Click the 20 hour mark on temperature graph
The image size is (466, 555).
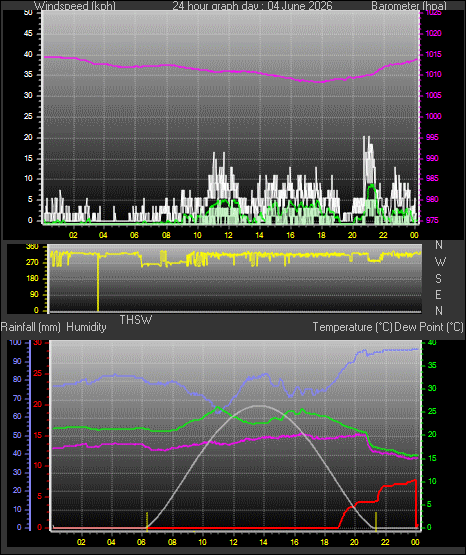[354, 542]
